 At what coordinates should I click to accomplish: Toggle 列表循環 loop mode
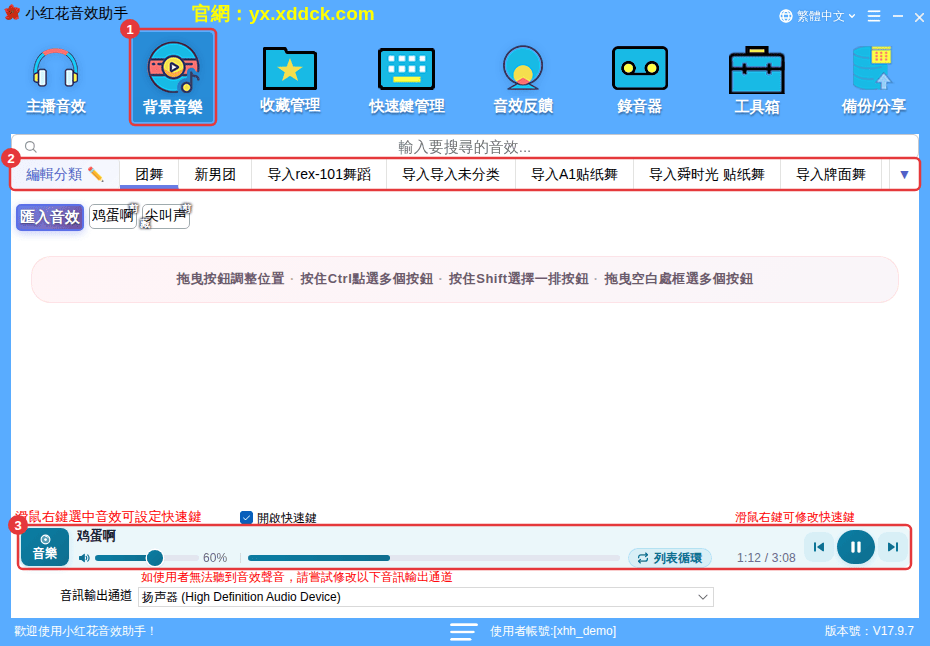click(x=670, y=558)
